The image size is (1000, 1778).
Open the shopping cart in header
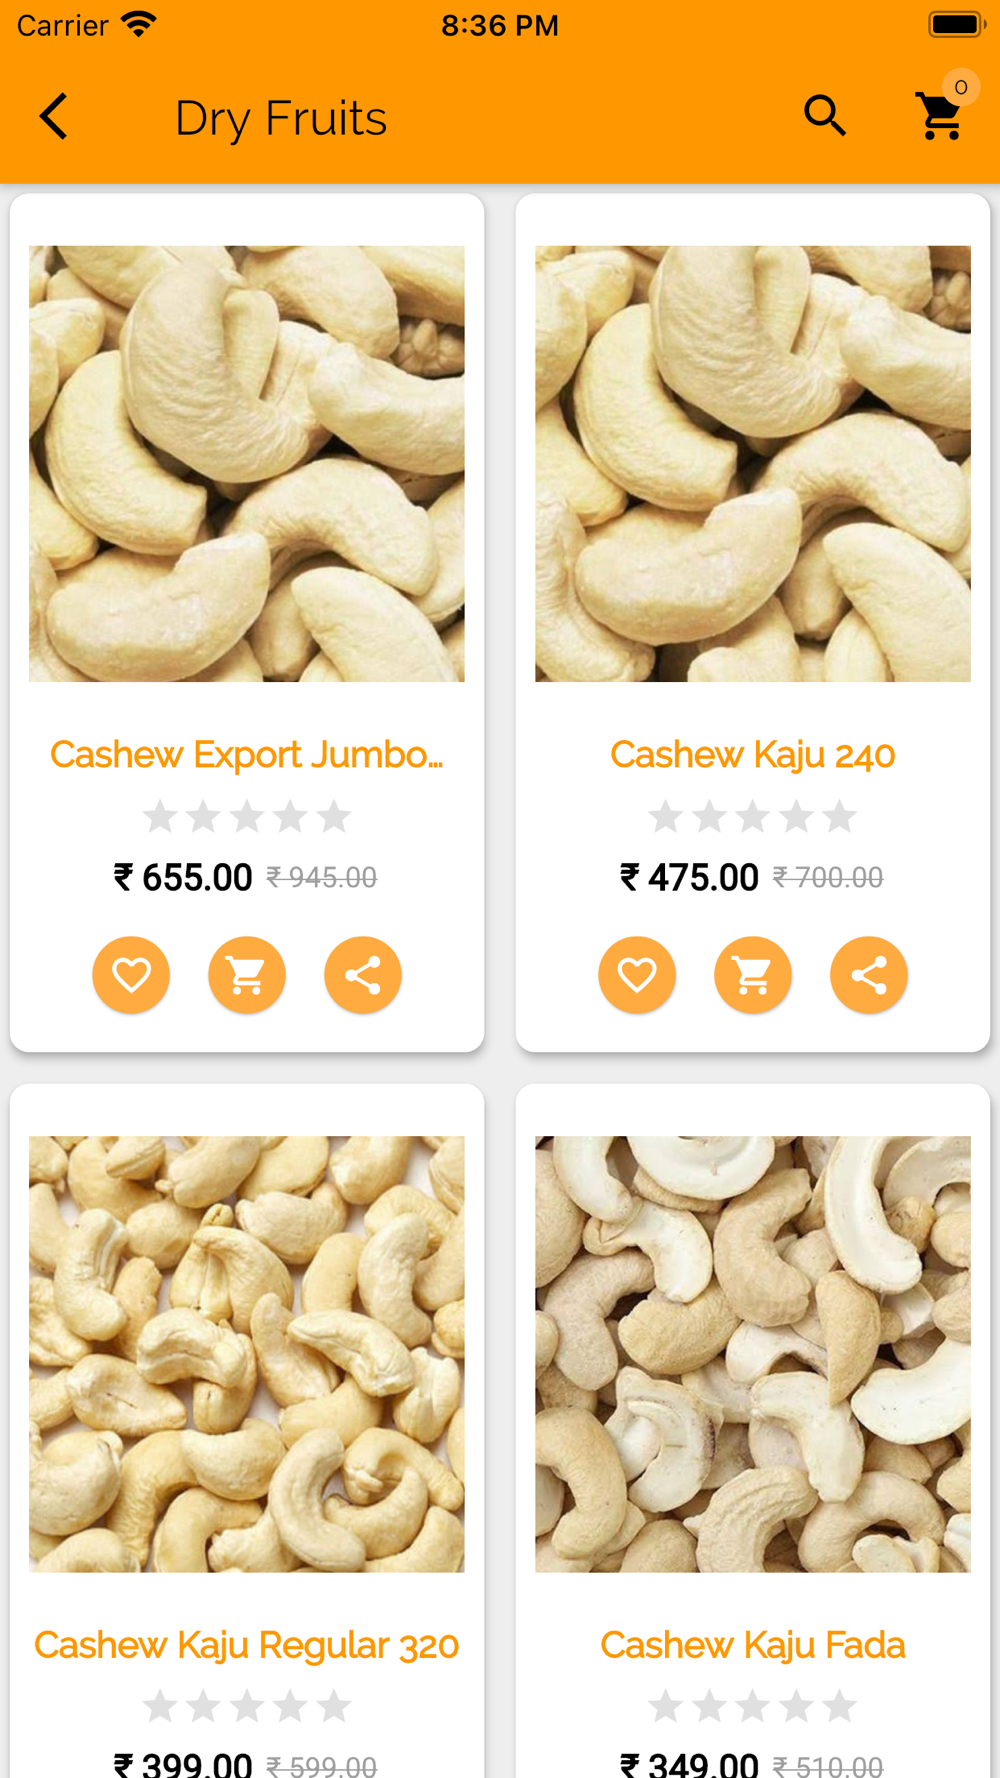[940, 117]
